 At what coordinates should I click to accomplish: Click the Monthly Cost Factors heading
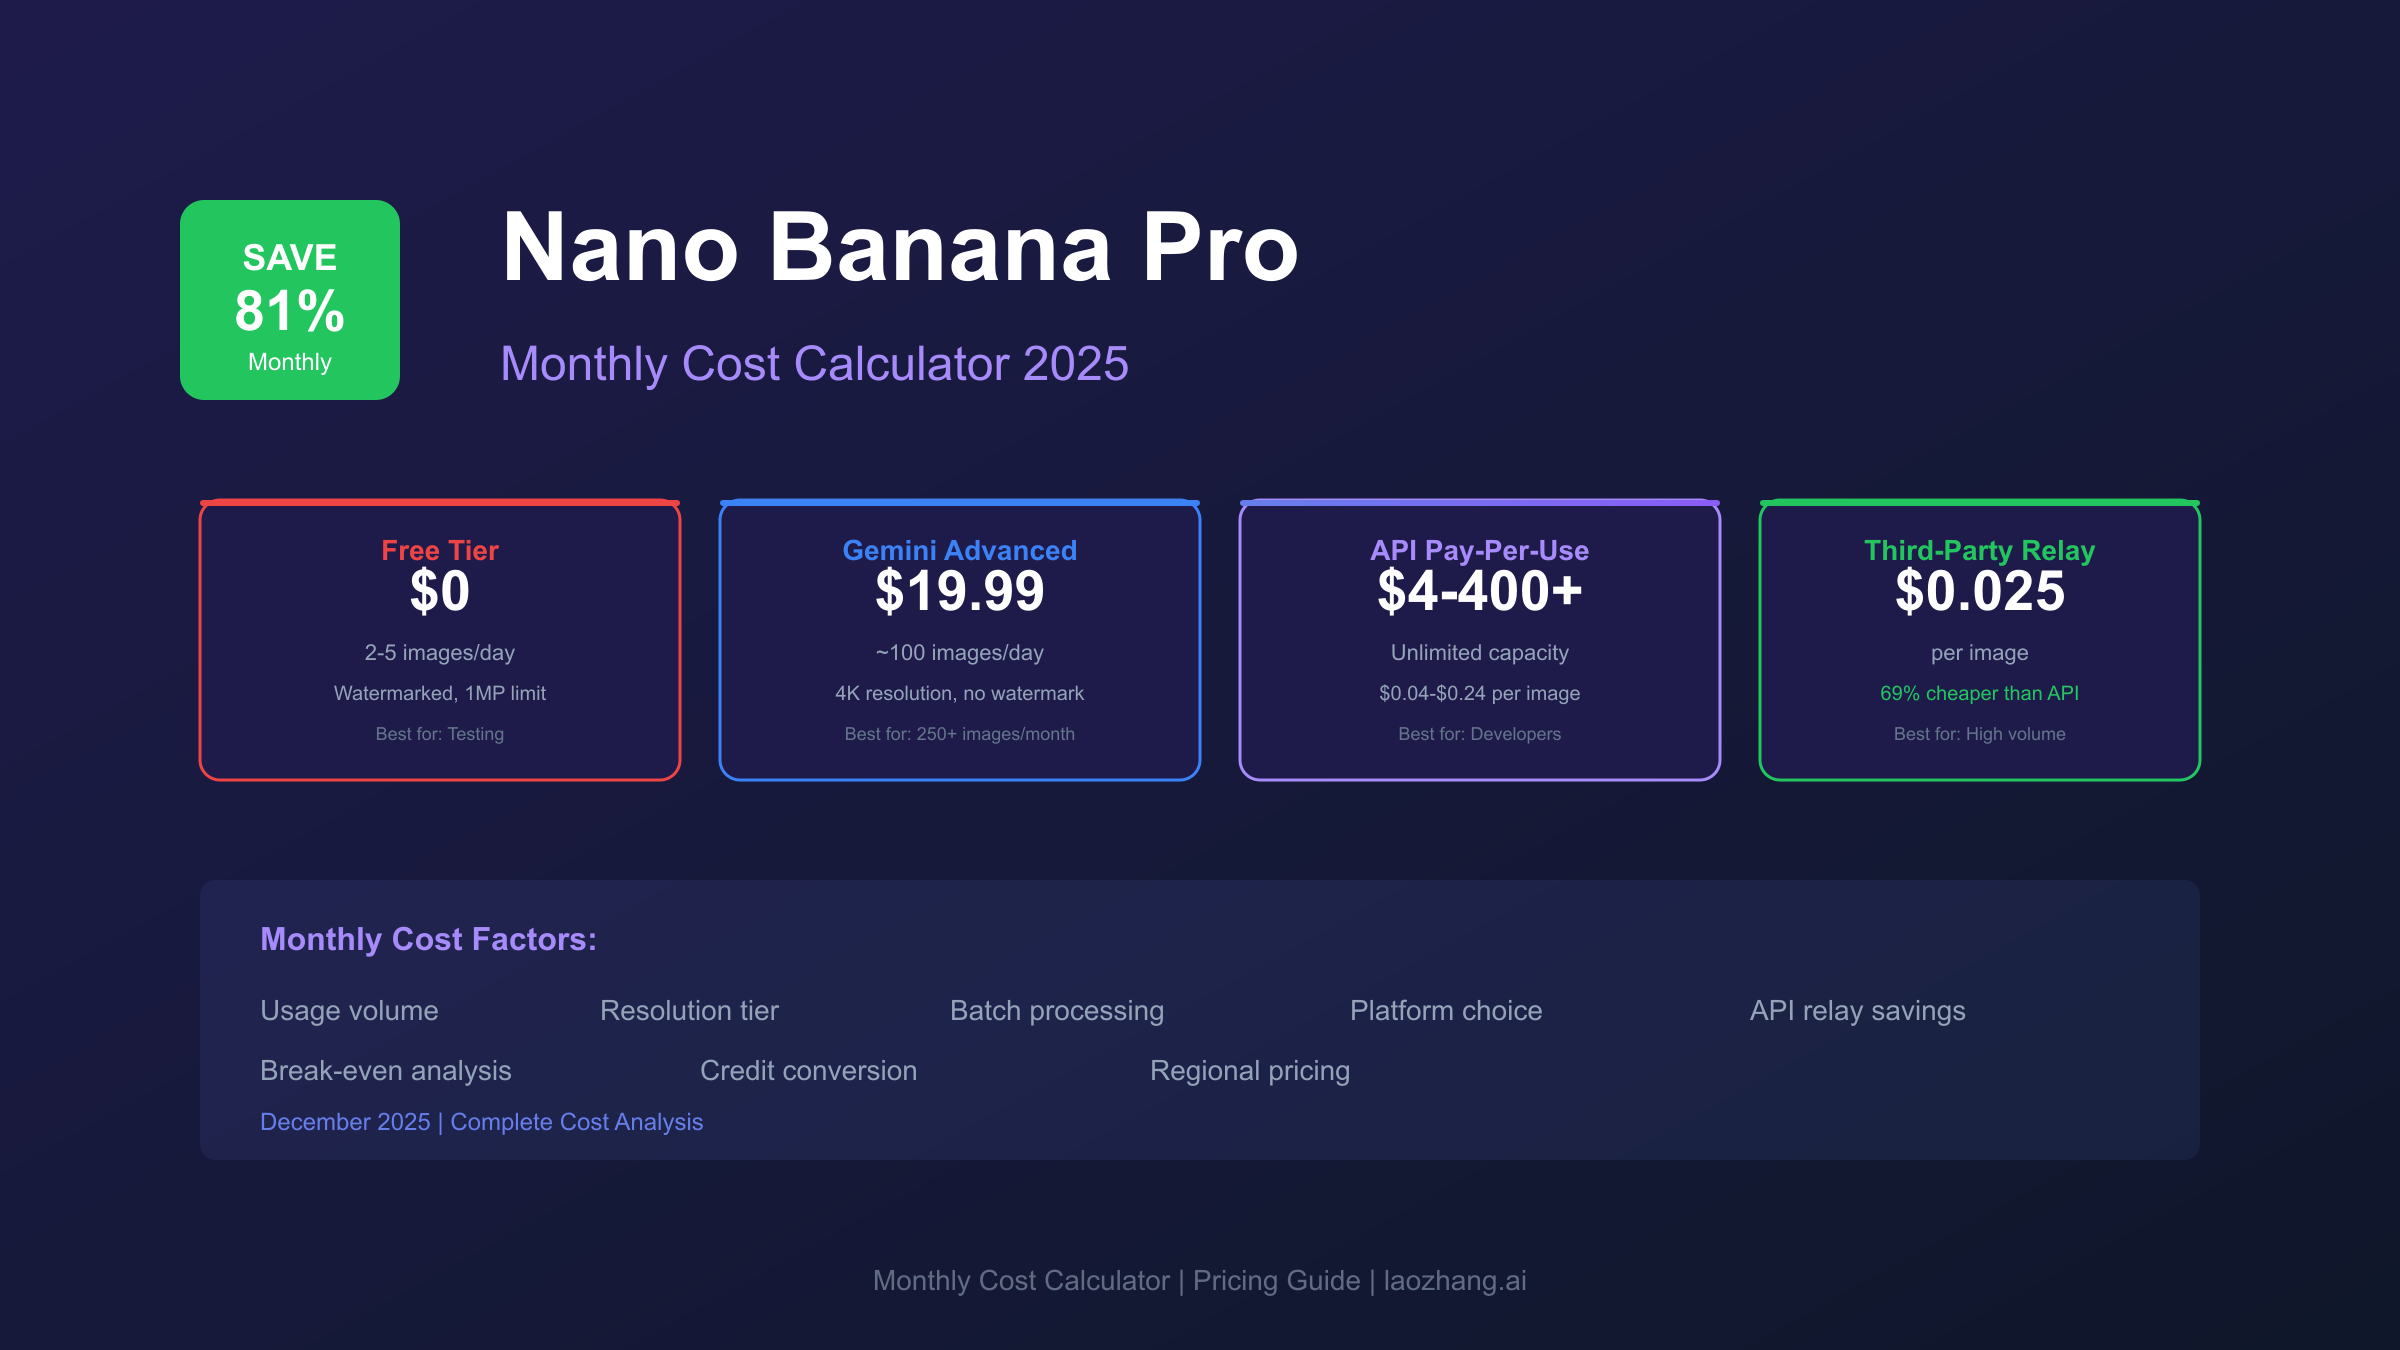coord(428,939)
